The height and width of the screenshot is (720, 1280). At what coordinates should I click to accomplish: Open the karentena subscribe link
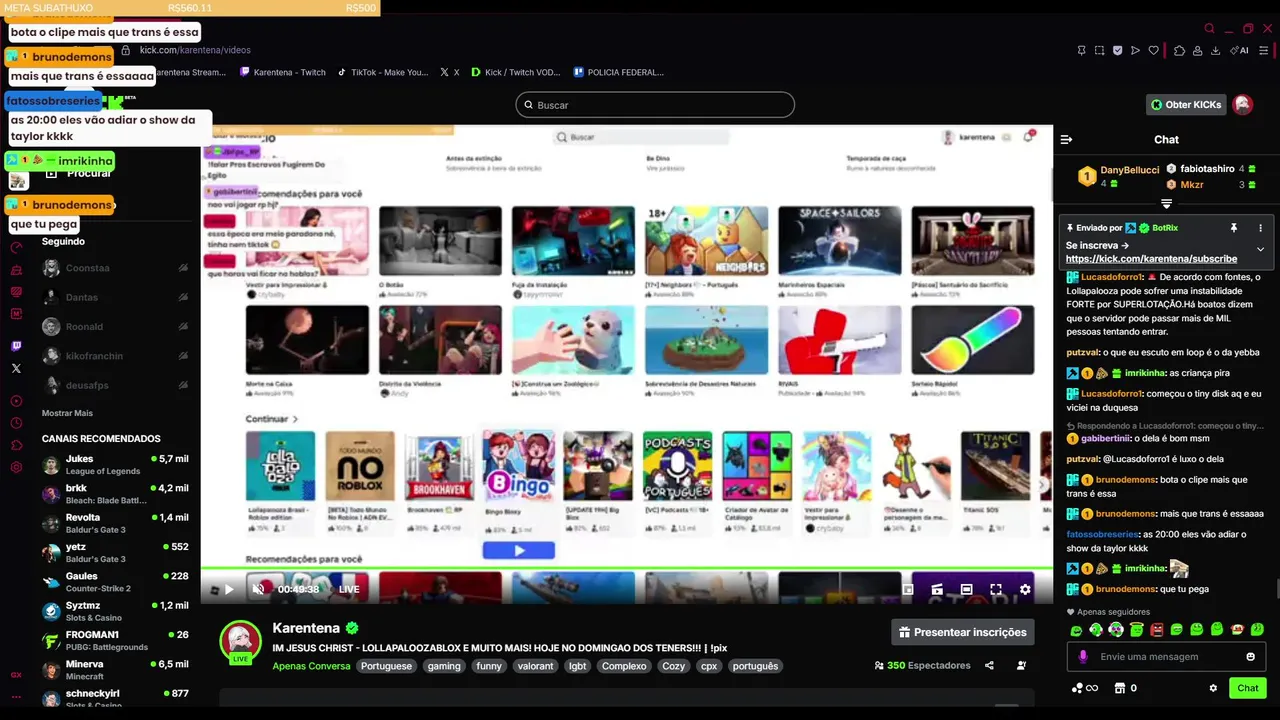coord(1151,259)
